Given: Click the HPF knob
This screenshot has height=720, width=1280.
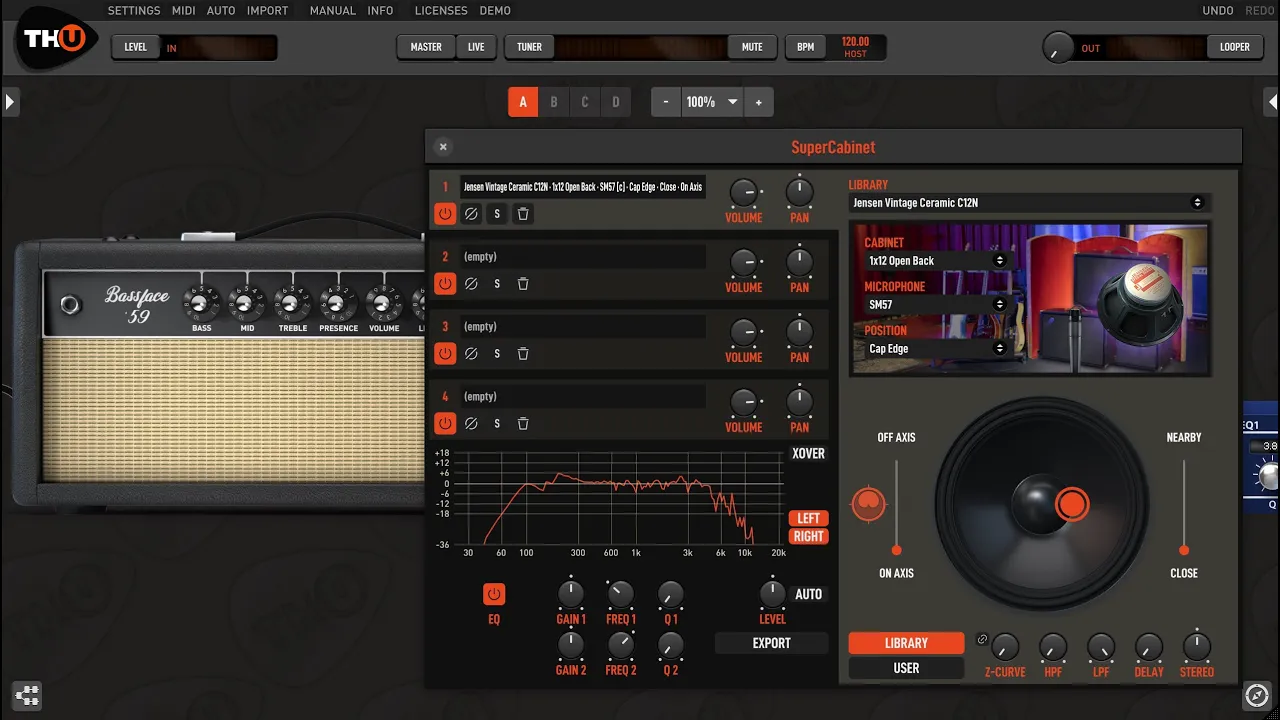Looking at the screenshot, I should [1052, 647].
